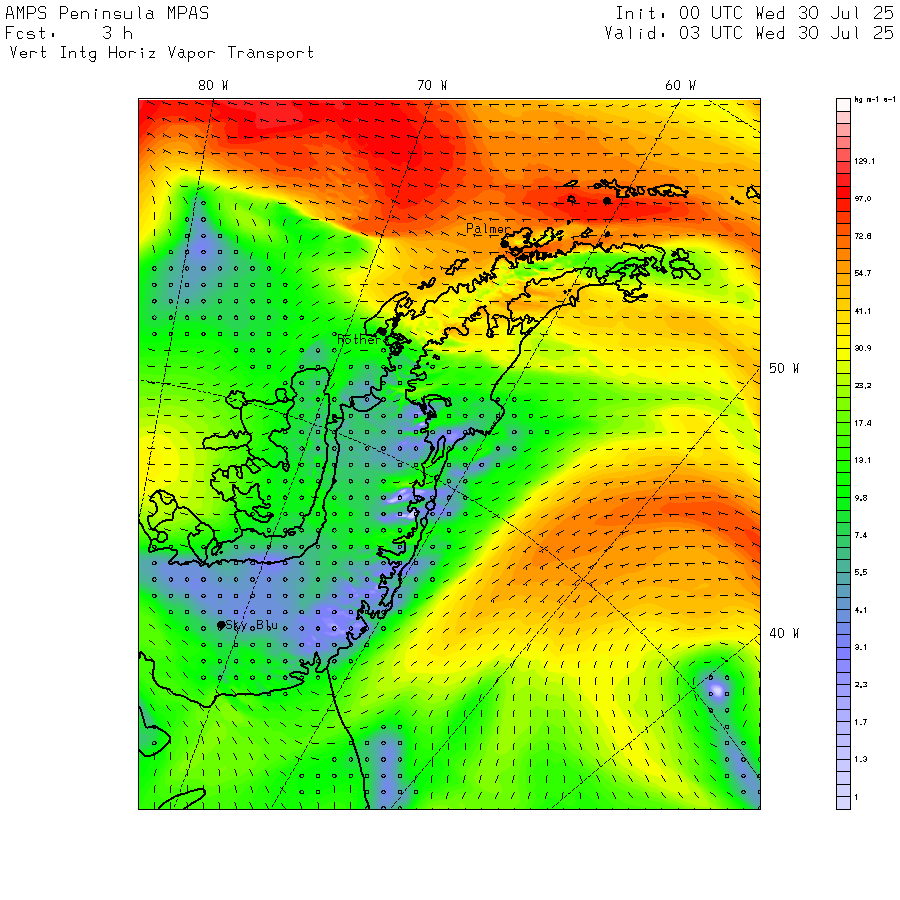Click the 5.5 color bar value
The width and height of the screenshot is (900, 900).
861,573
